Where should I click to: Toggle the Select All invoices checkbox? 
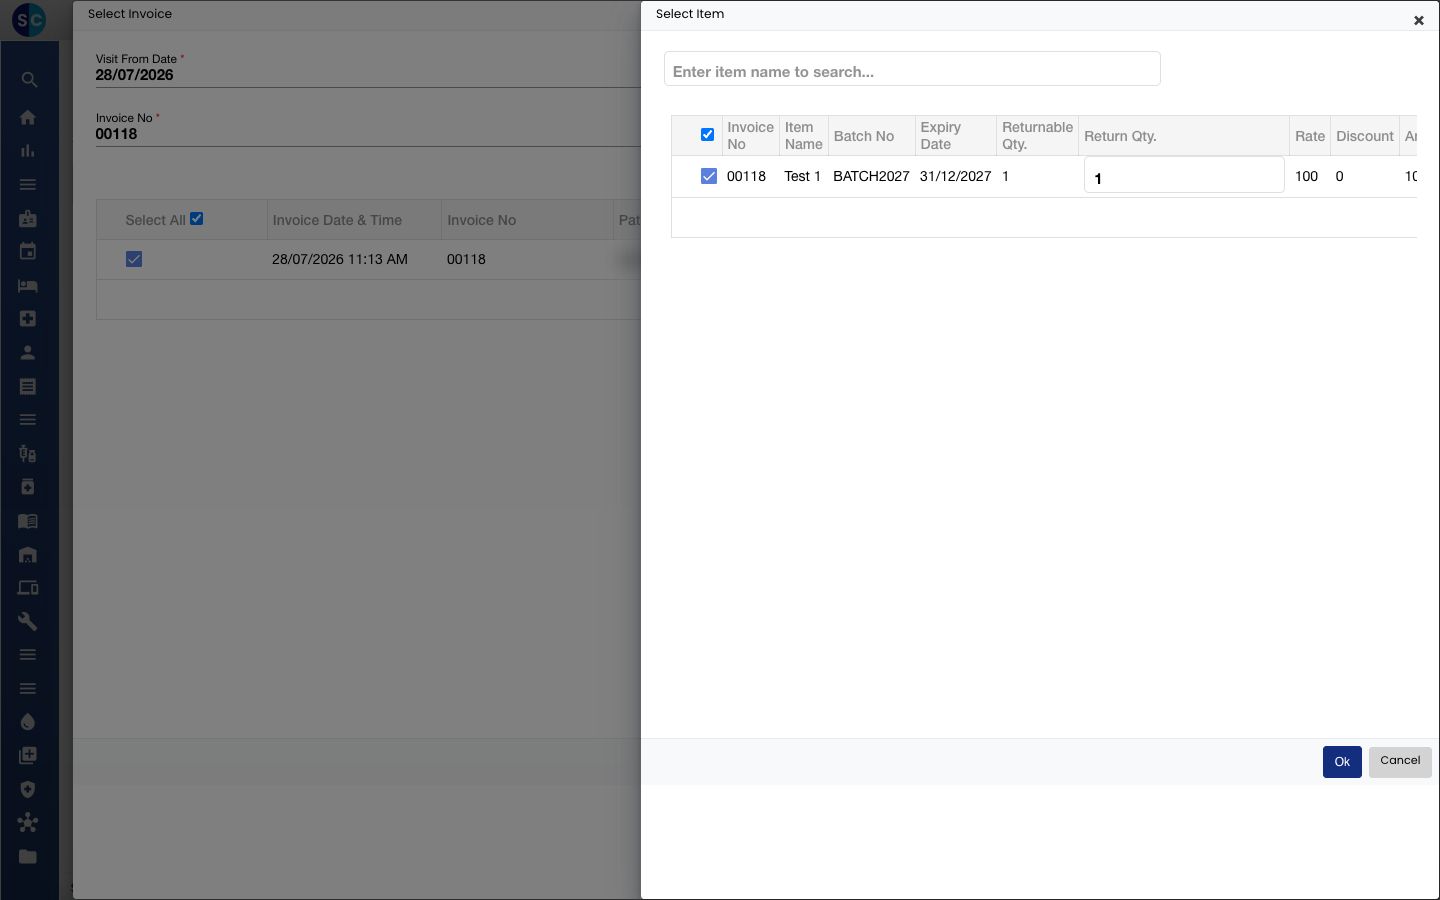tap(197, 219)
